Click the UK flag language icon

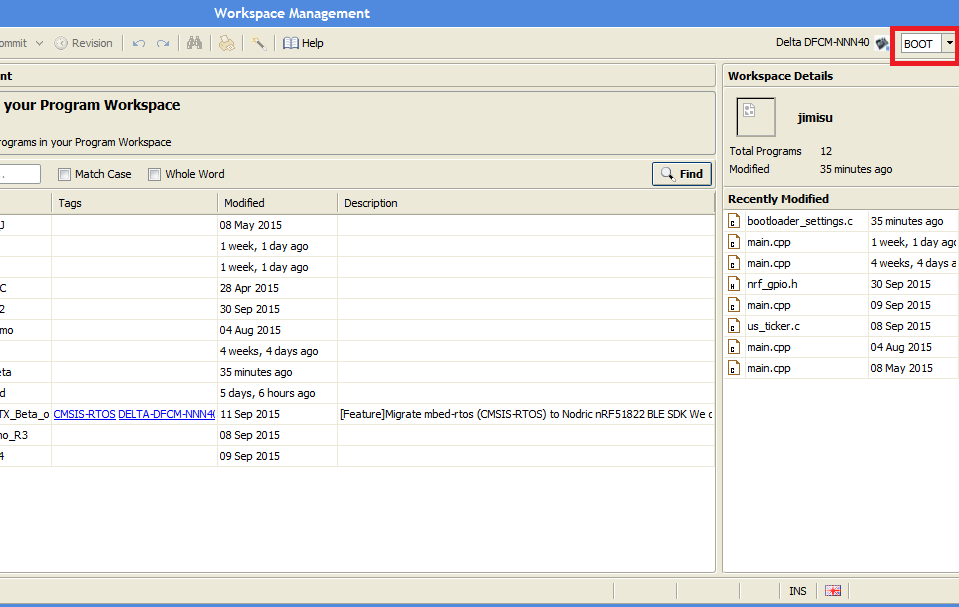pos(832,591)
